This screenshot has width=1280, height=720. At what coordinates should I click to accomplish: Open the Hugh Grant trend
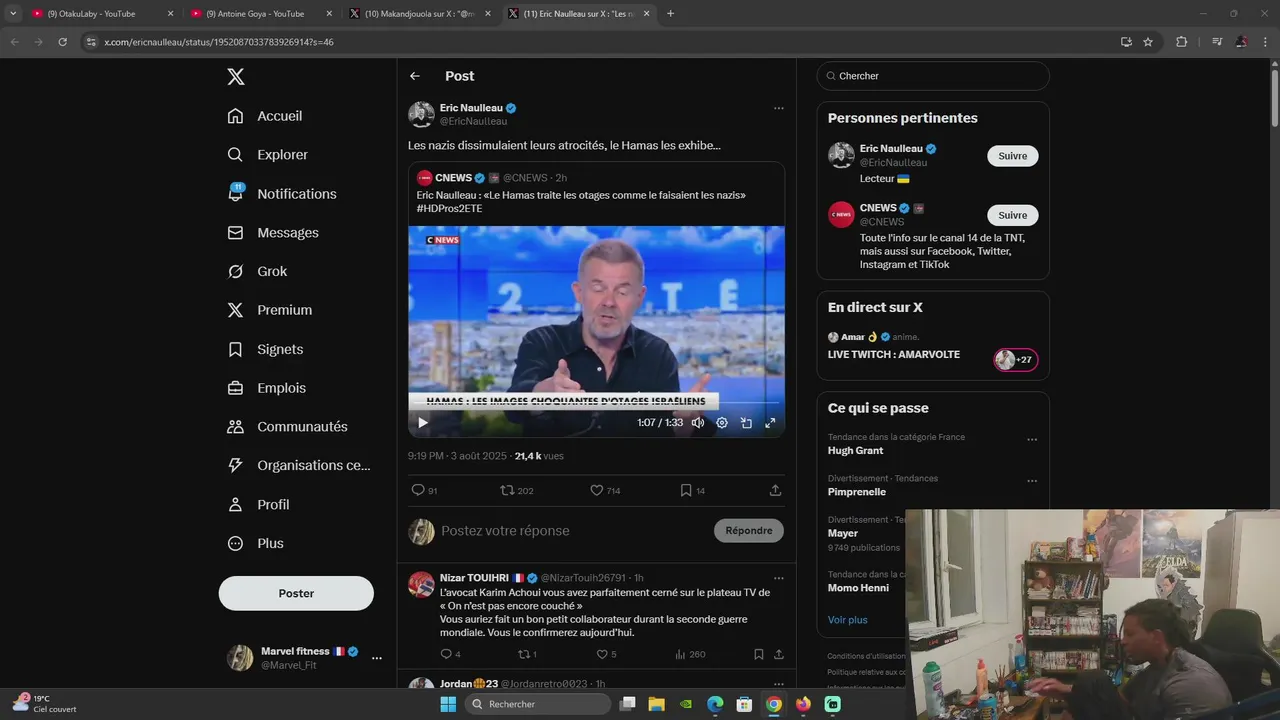coord(855,451)
